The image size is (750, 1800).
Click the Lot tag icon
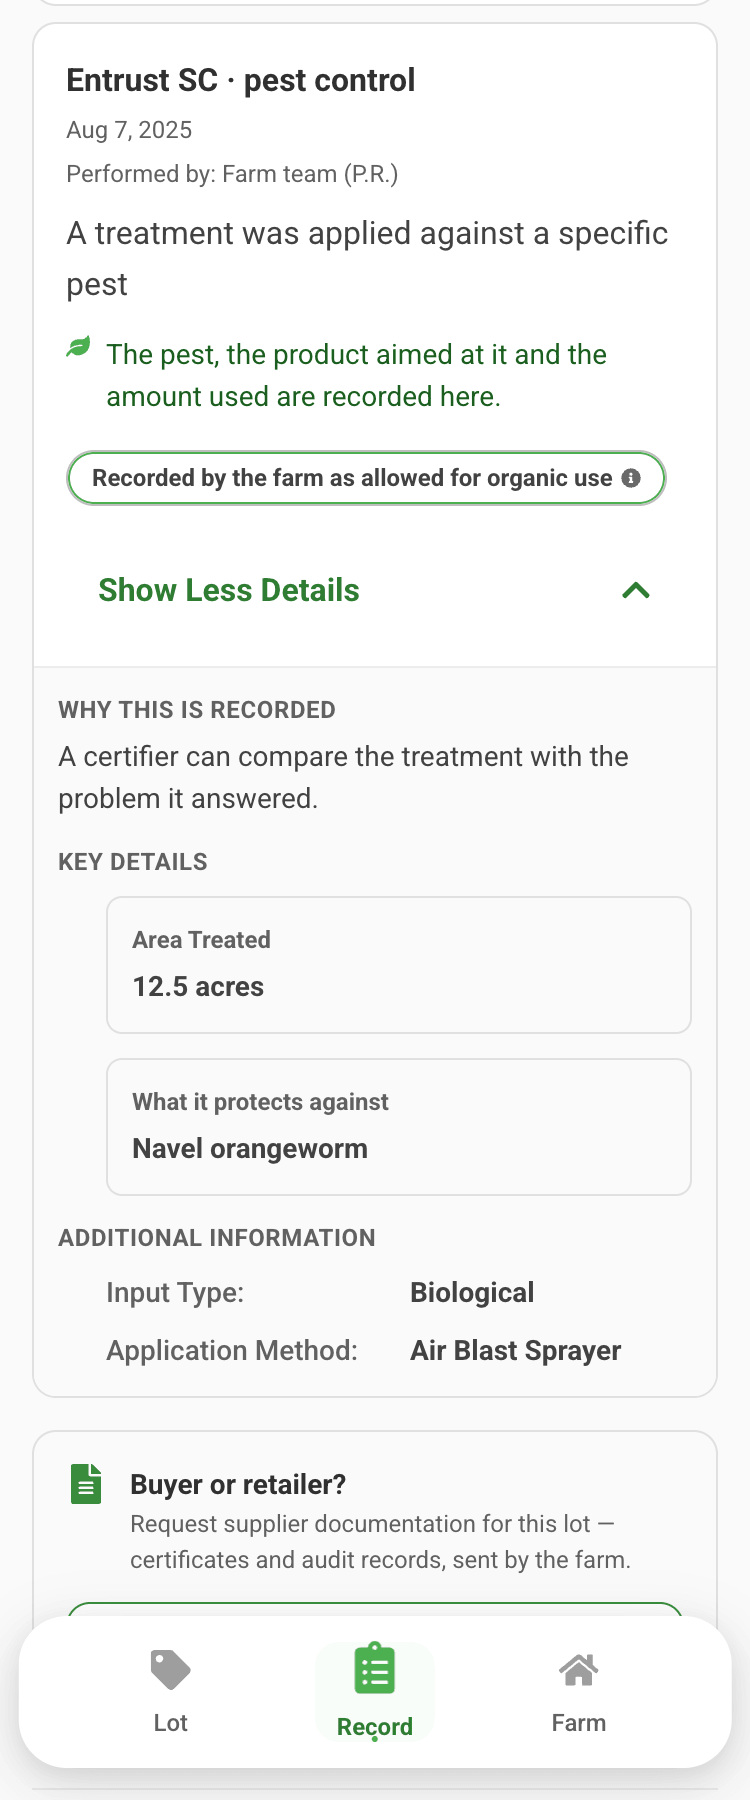pyautogui.click(x=170, y=1670)
